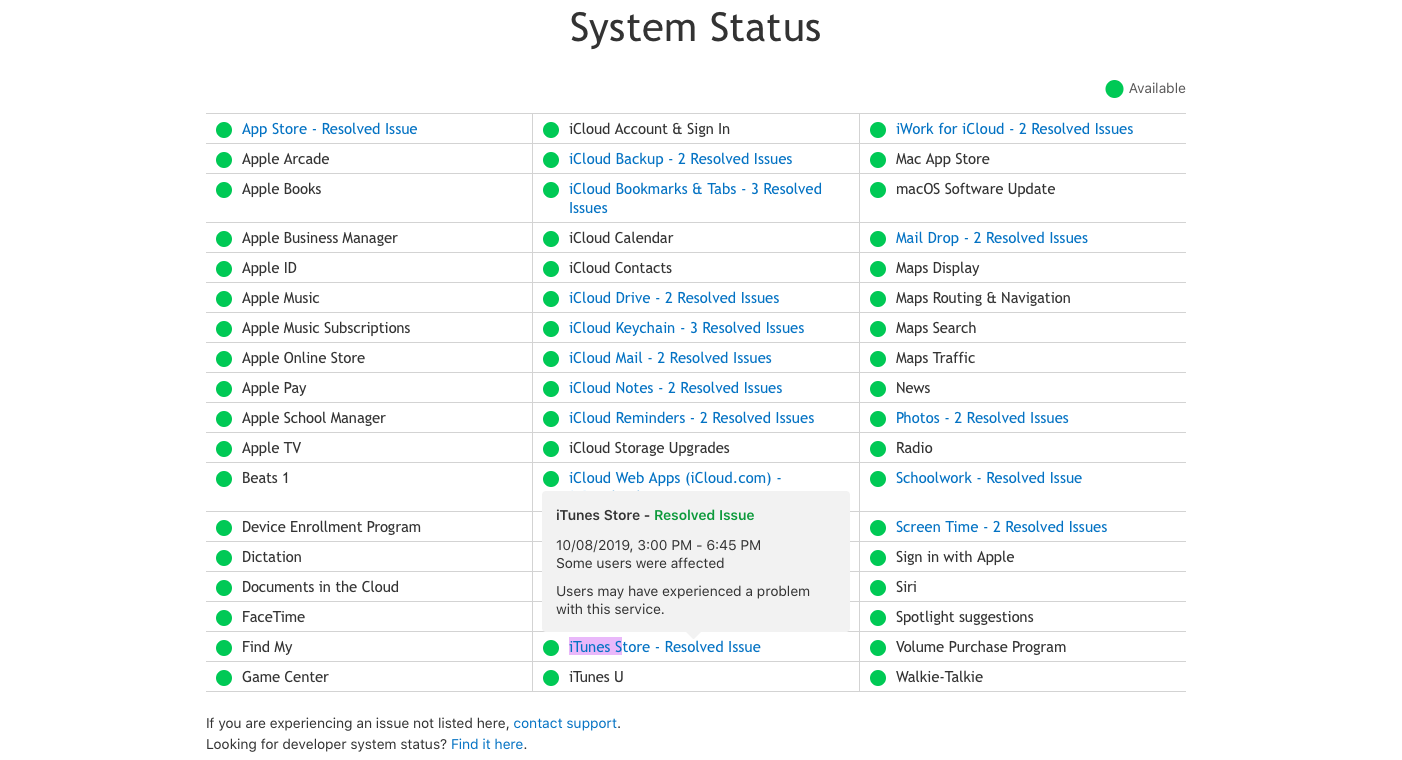Open iCloud Drive 2 Resolved Issues link
The width and height of the screenshot is (1402, 760).
(x=674, y=298)
